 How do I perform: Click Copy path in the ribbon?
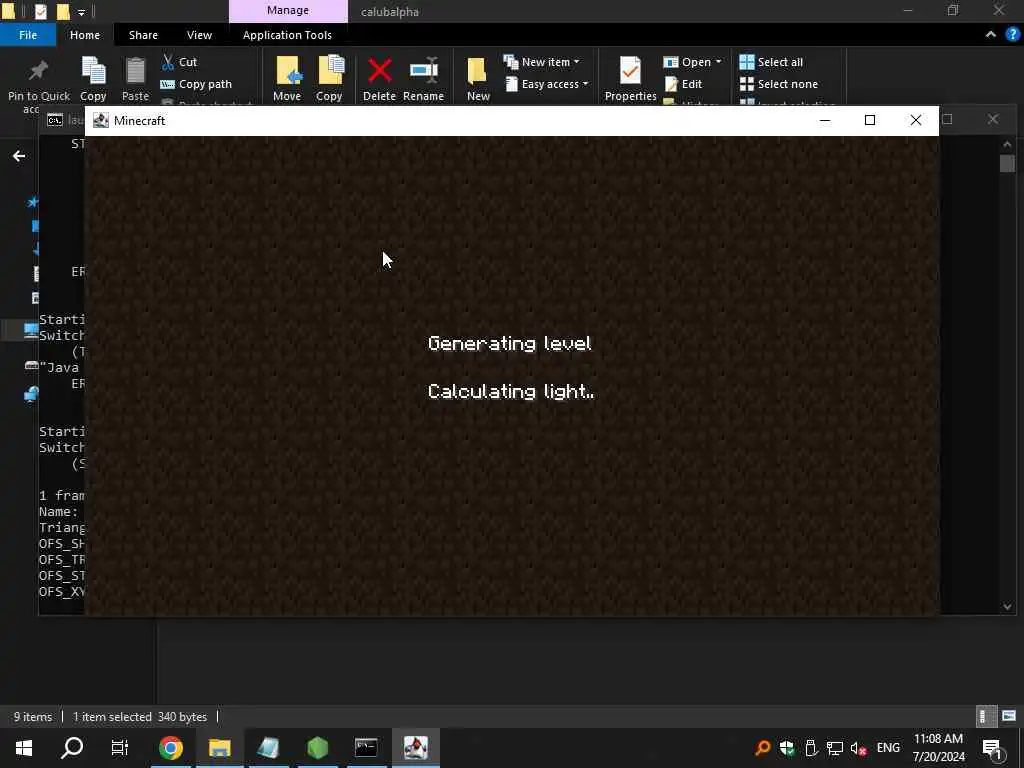pyautogui.click(x=196, y=84)
